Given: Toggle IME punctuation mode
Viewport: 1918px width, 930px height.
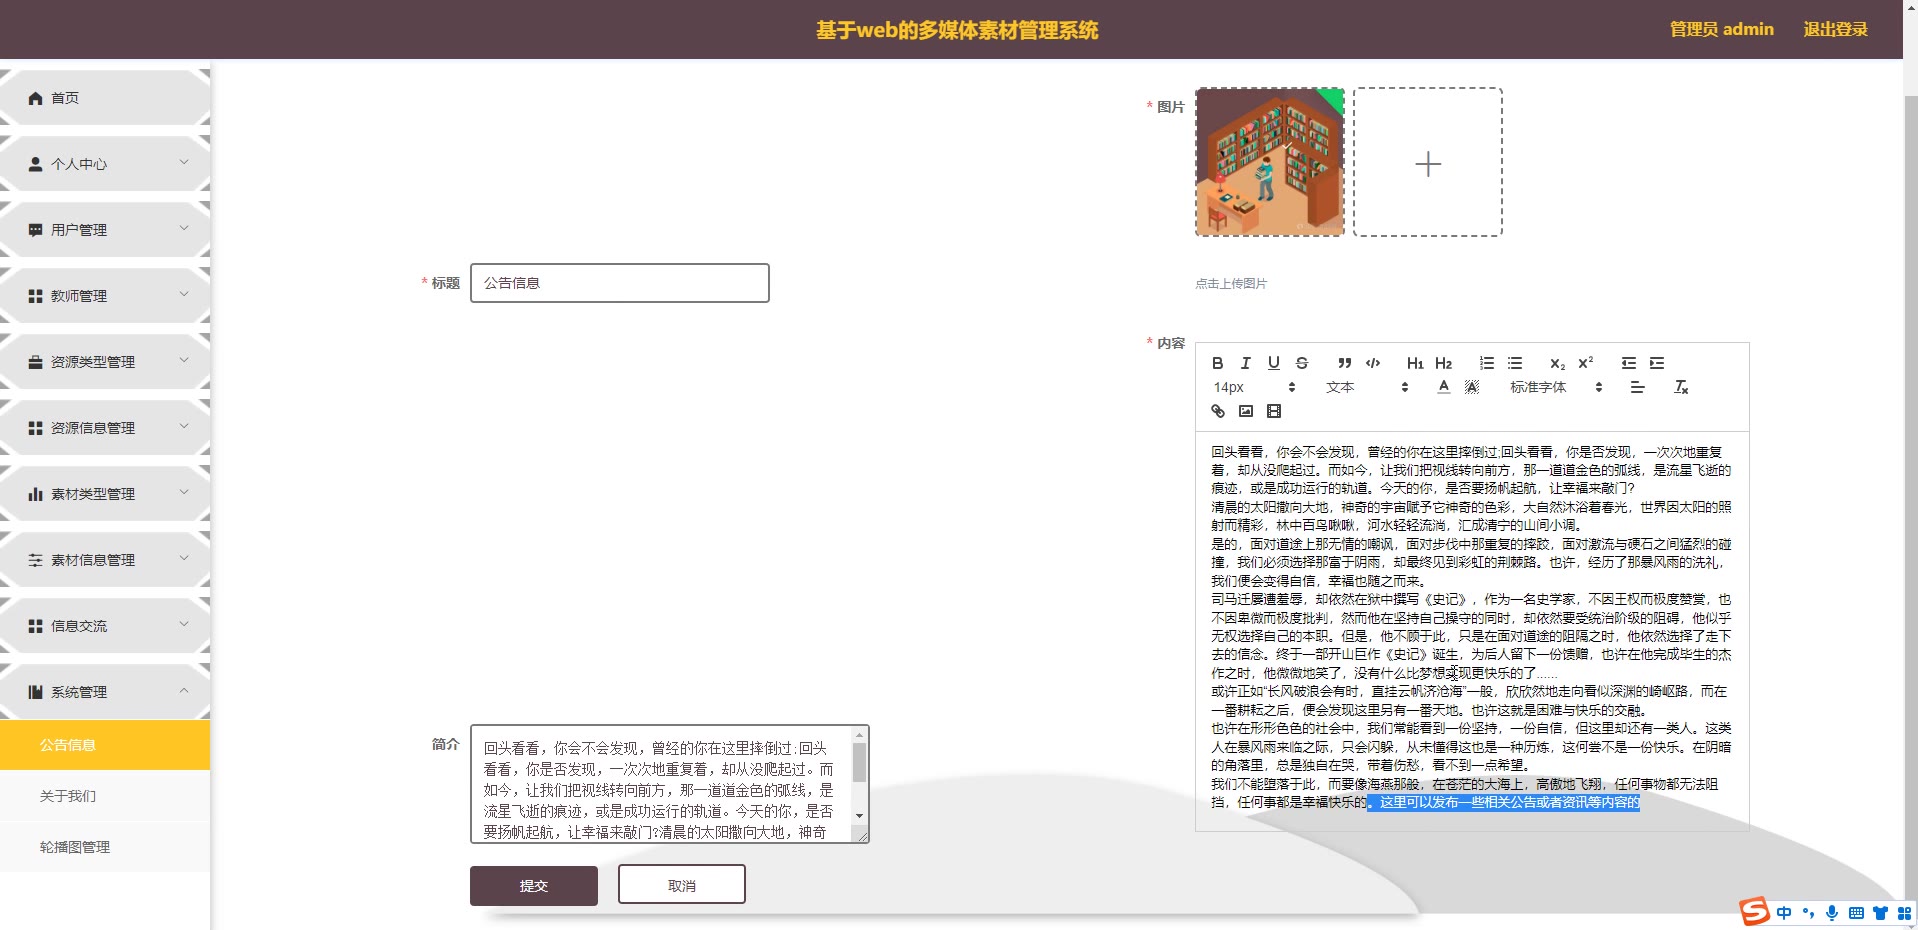Looking at the screenshot, I should pos(1808,913).
